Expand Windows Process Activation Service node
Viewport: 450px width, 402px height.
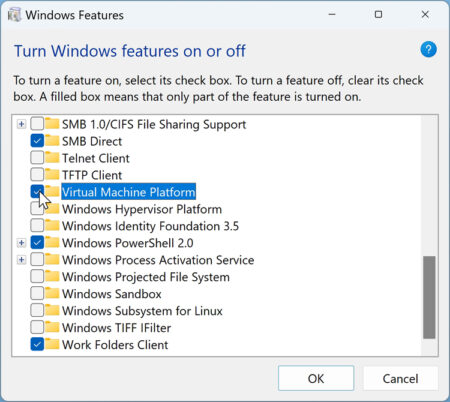point(21,260)
